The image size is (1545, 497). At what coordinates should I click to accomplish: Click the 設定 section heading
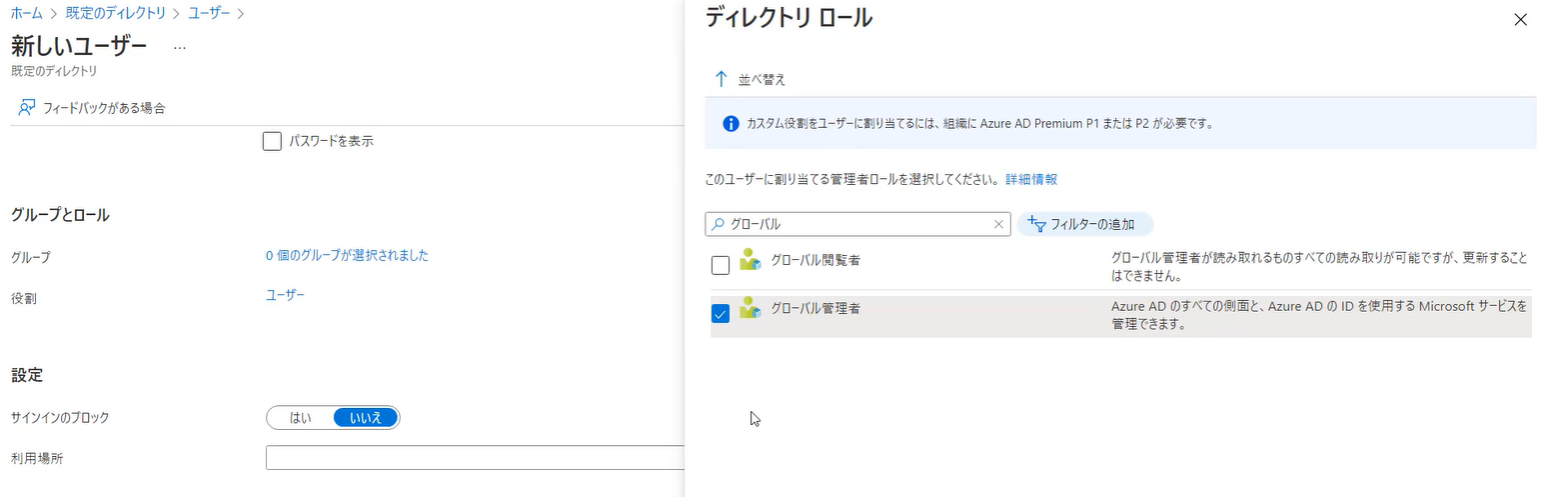point(27,376)
